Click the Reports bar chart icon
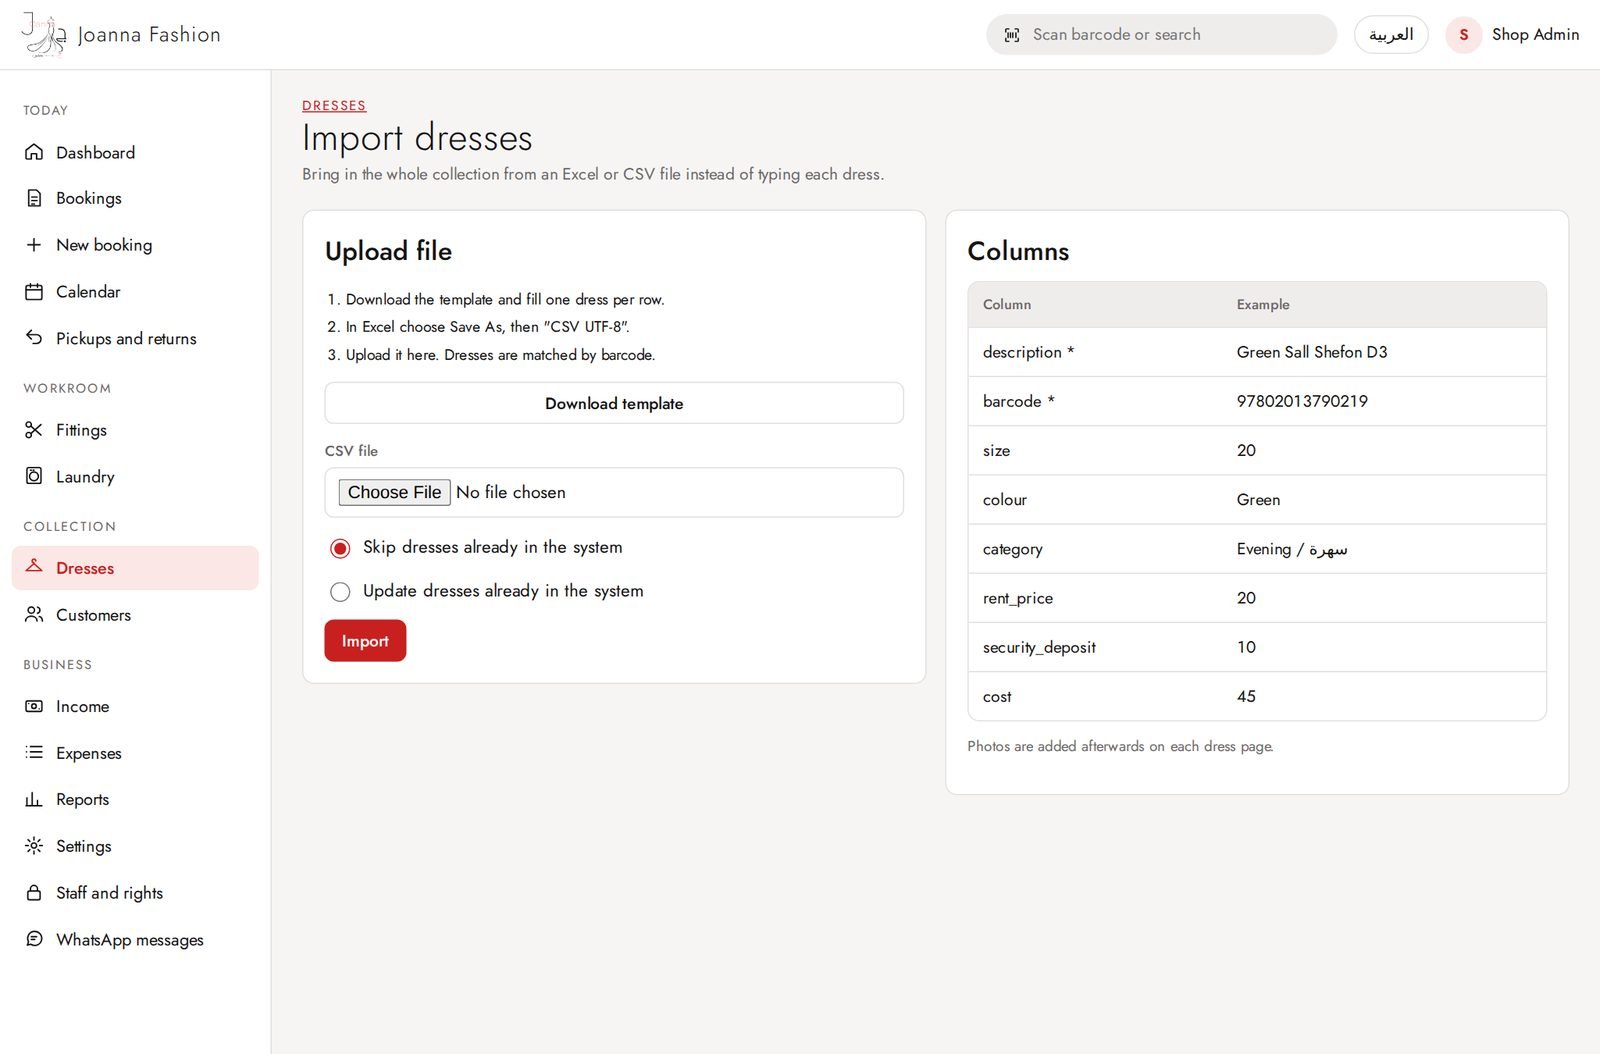Viewport: 1600px width, 1054px height. click(x=34, y=799)
